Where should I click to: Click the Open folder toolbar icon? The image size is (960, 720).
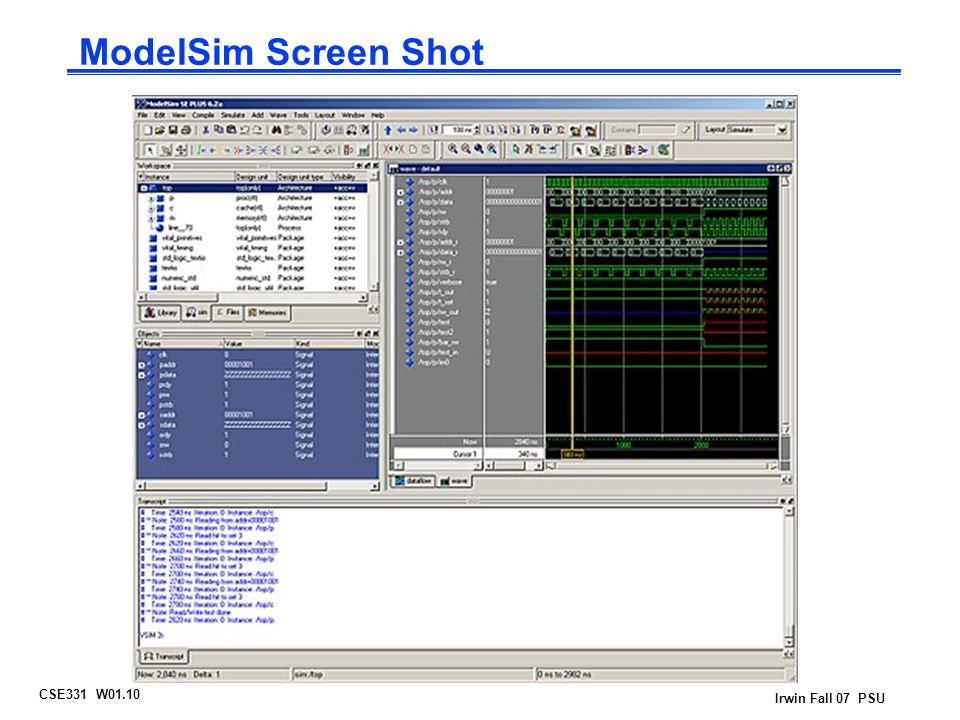click(x=160, y=130)
